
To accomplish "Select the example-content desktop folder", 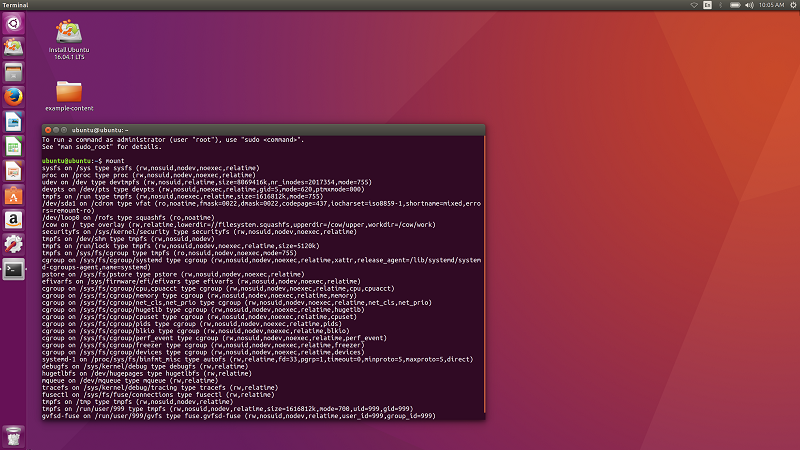I will click(x=69, y=96).
